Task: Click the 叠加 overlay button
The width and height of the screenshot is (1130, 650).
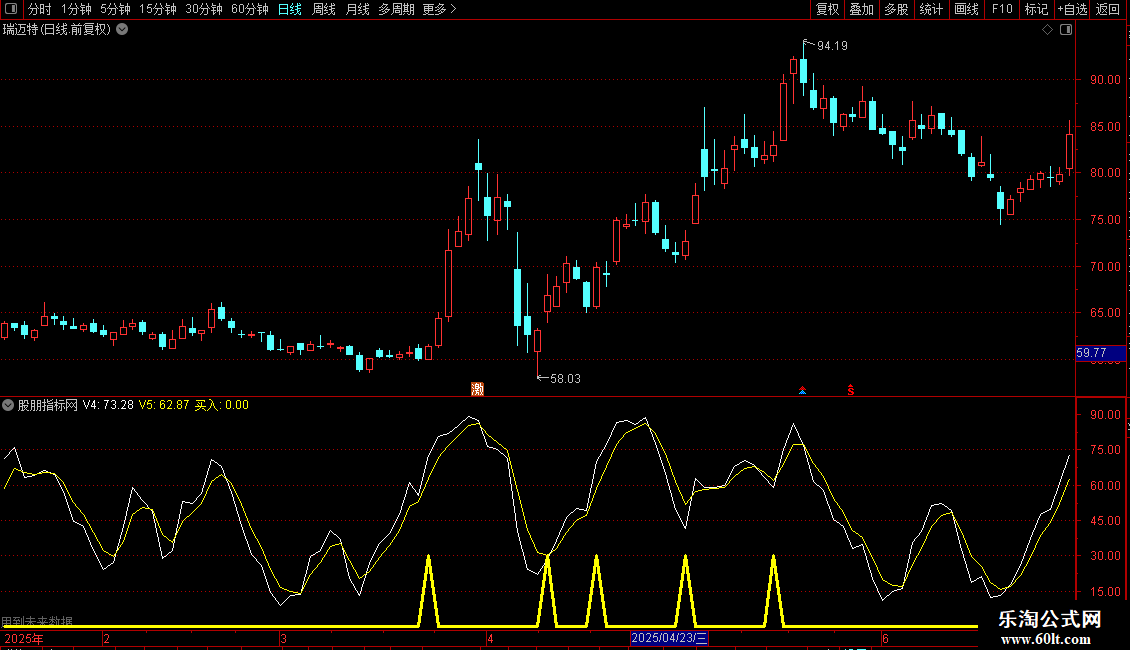Action: click(861, 9)
